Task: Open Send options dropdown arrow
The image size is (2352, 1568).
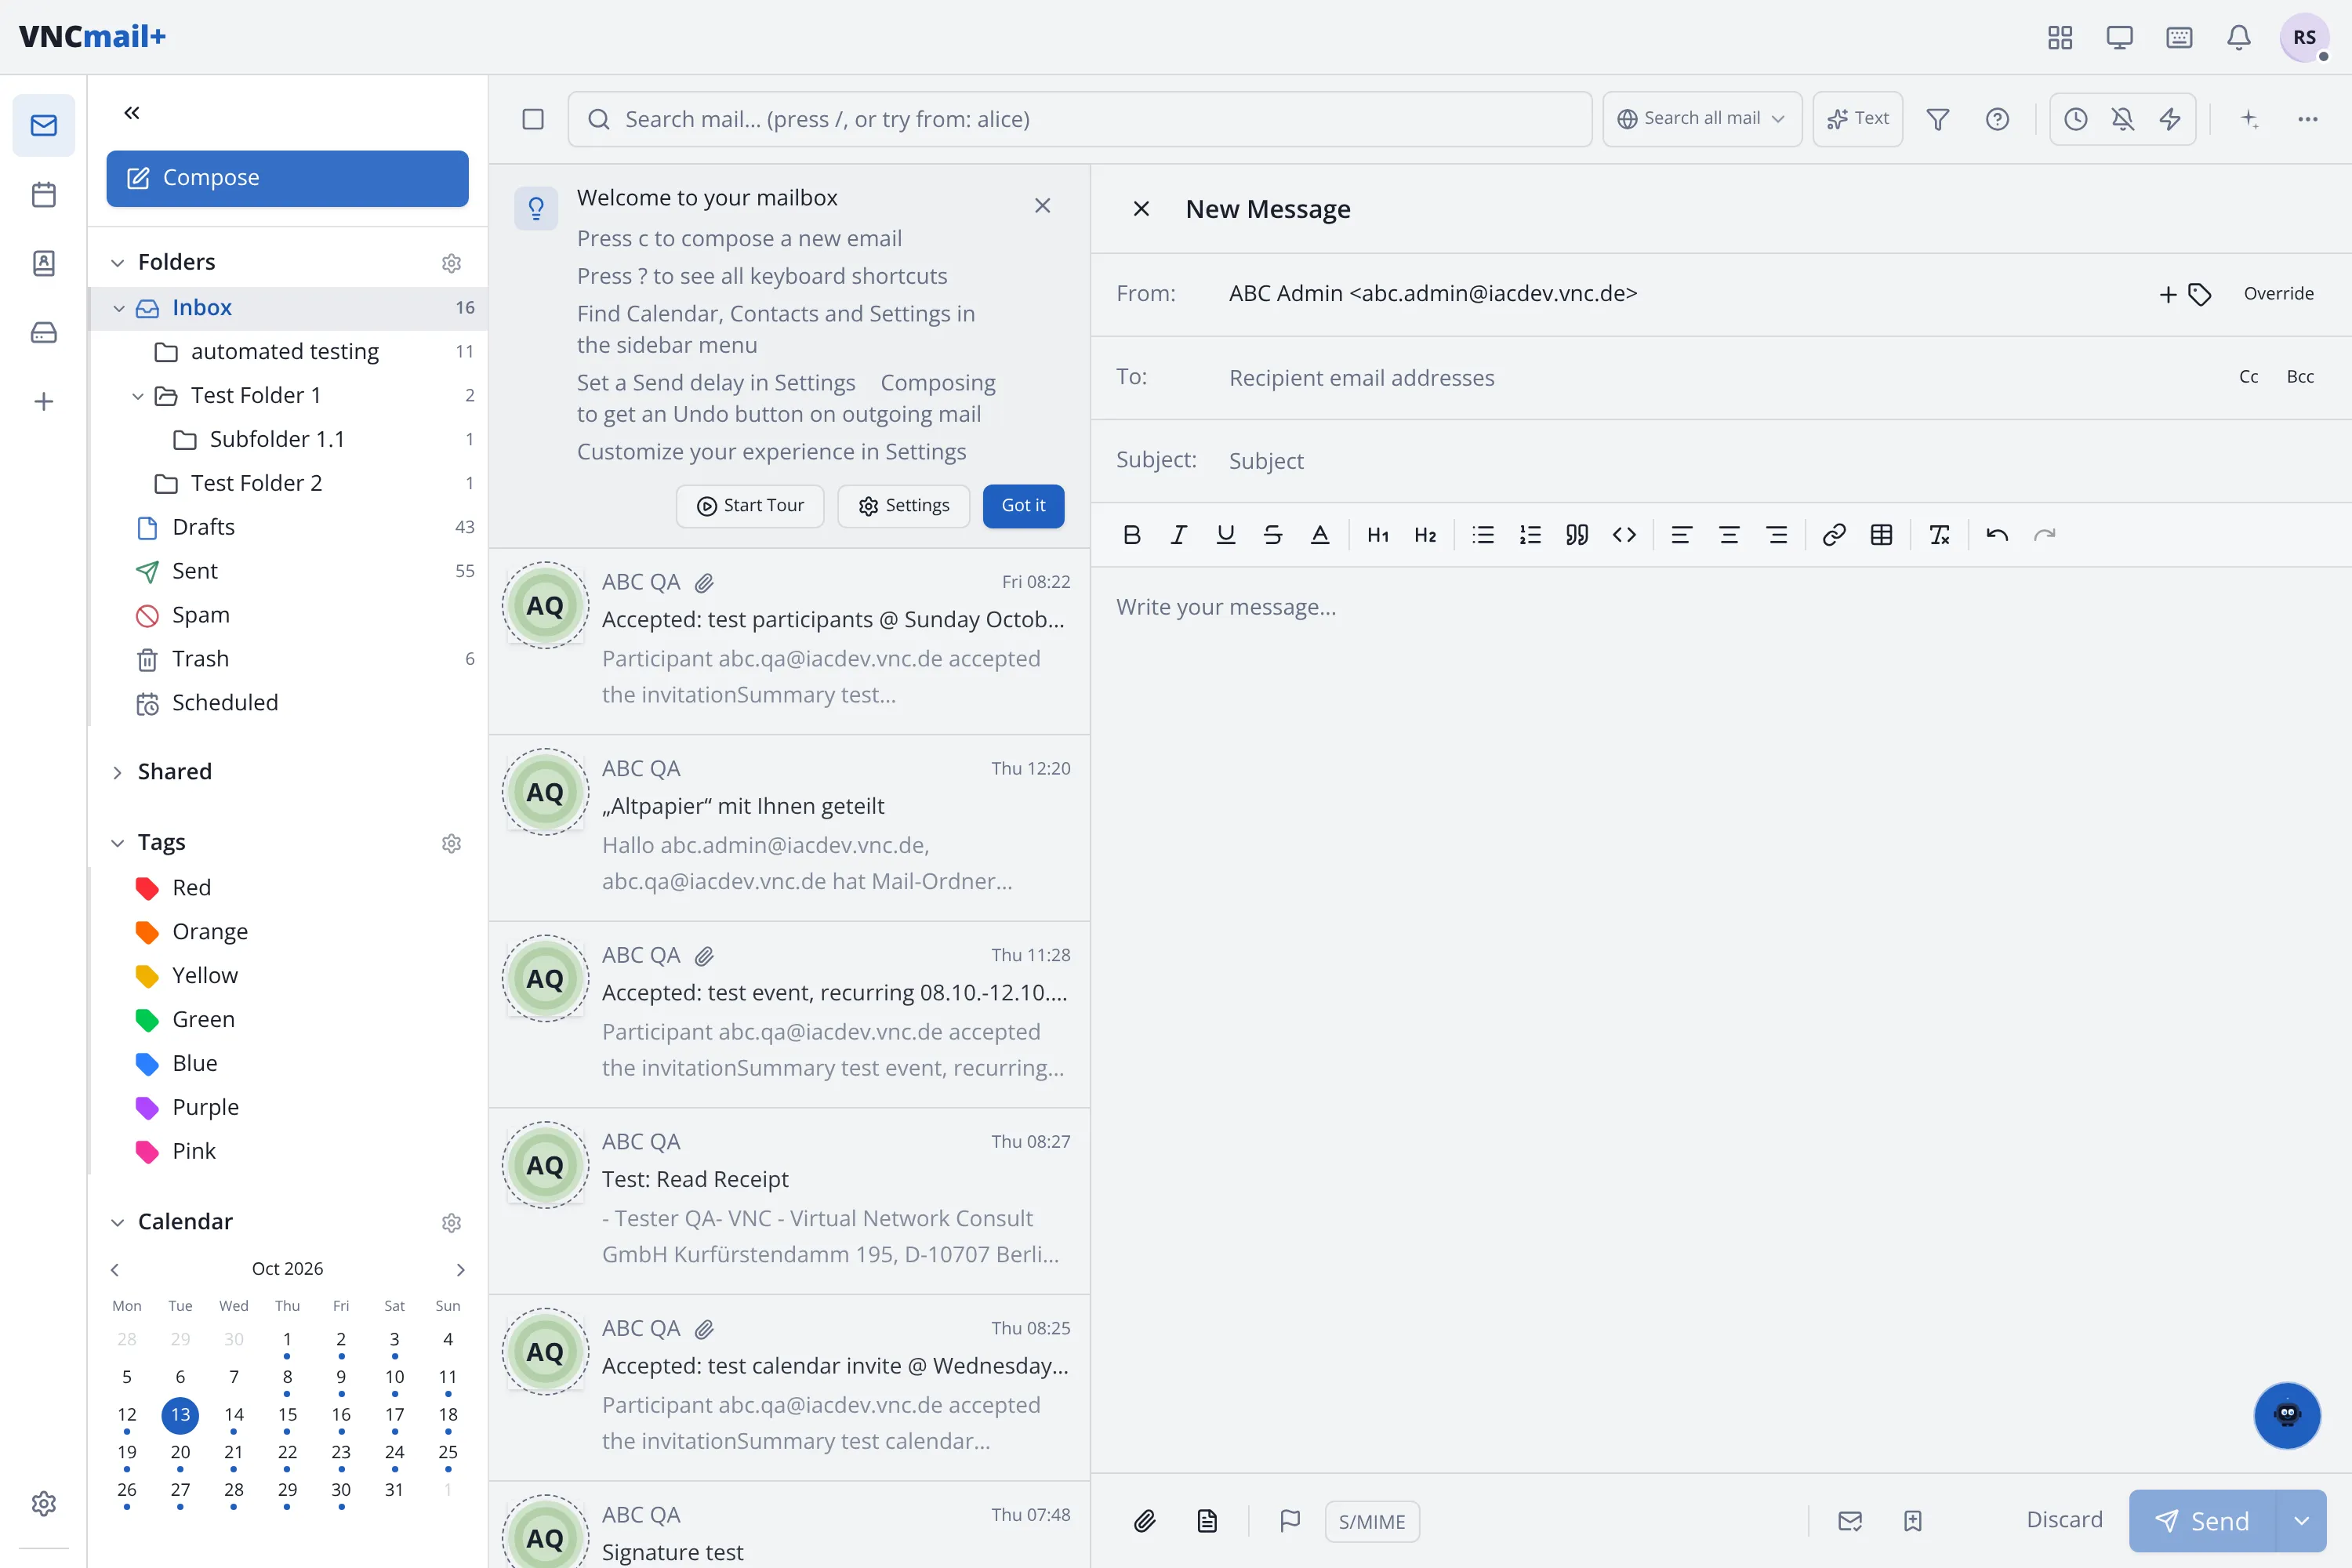Action: click(2301, 1521)
